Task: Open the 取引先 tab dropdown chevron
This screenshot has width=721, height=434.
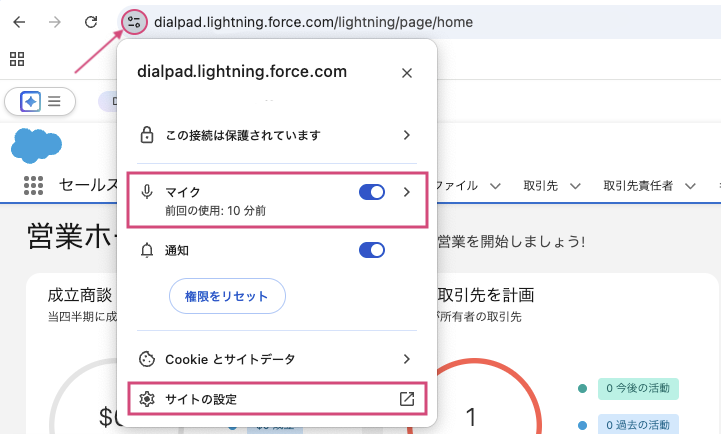Action: point(578,186)
